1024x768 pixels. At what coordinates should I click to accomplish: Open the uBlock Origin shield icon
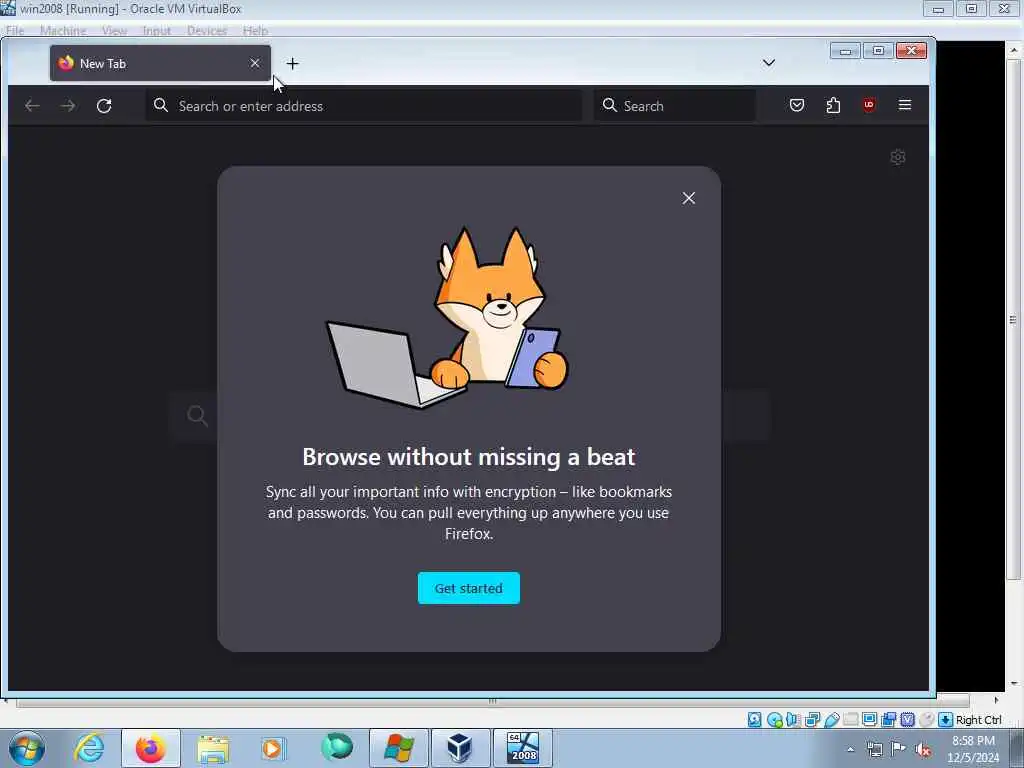pos(869,105)
